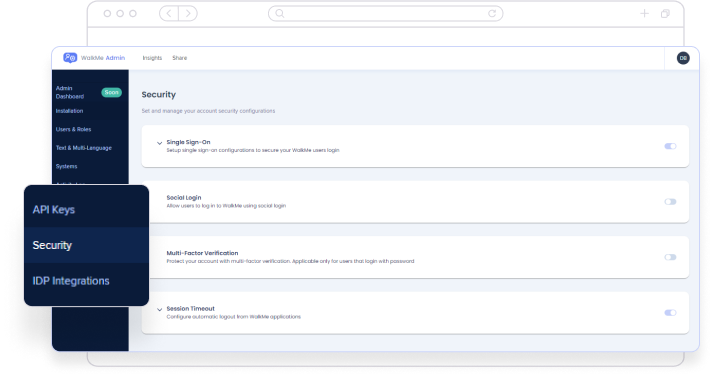The height and width of the screenshot is (377, 712).
Task: Click the browser forward arrow
Action: [x=188, y=14]
